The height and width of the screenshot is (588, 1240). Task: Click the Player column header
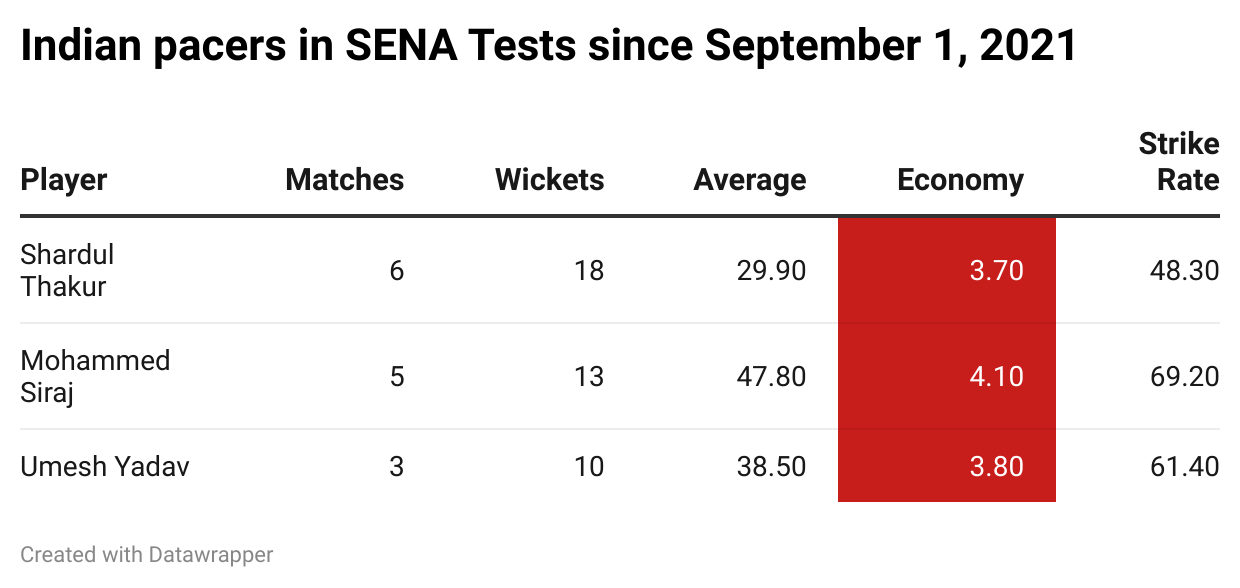(64, 180)
